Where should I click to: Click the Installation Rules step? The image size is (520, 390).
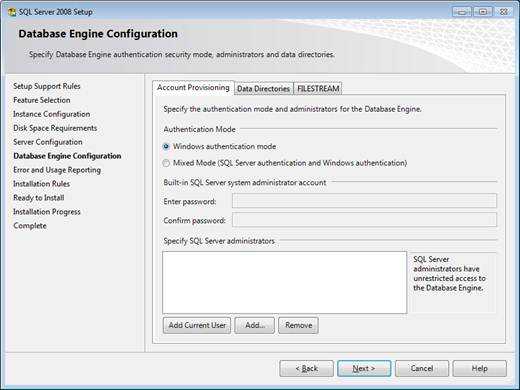42,184
